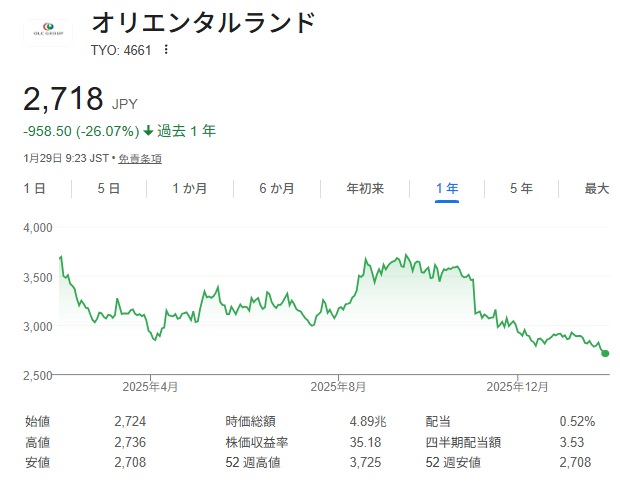Click the market cap value 4.89兆
The height and width of the screenshot is (489, 620).
click(x=368, y=421)
